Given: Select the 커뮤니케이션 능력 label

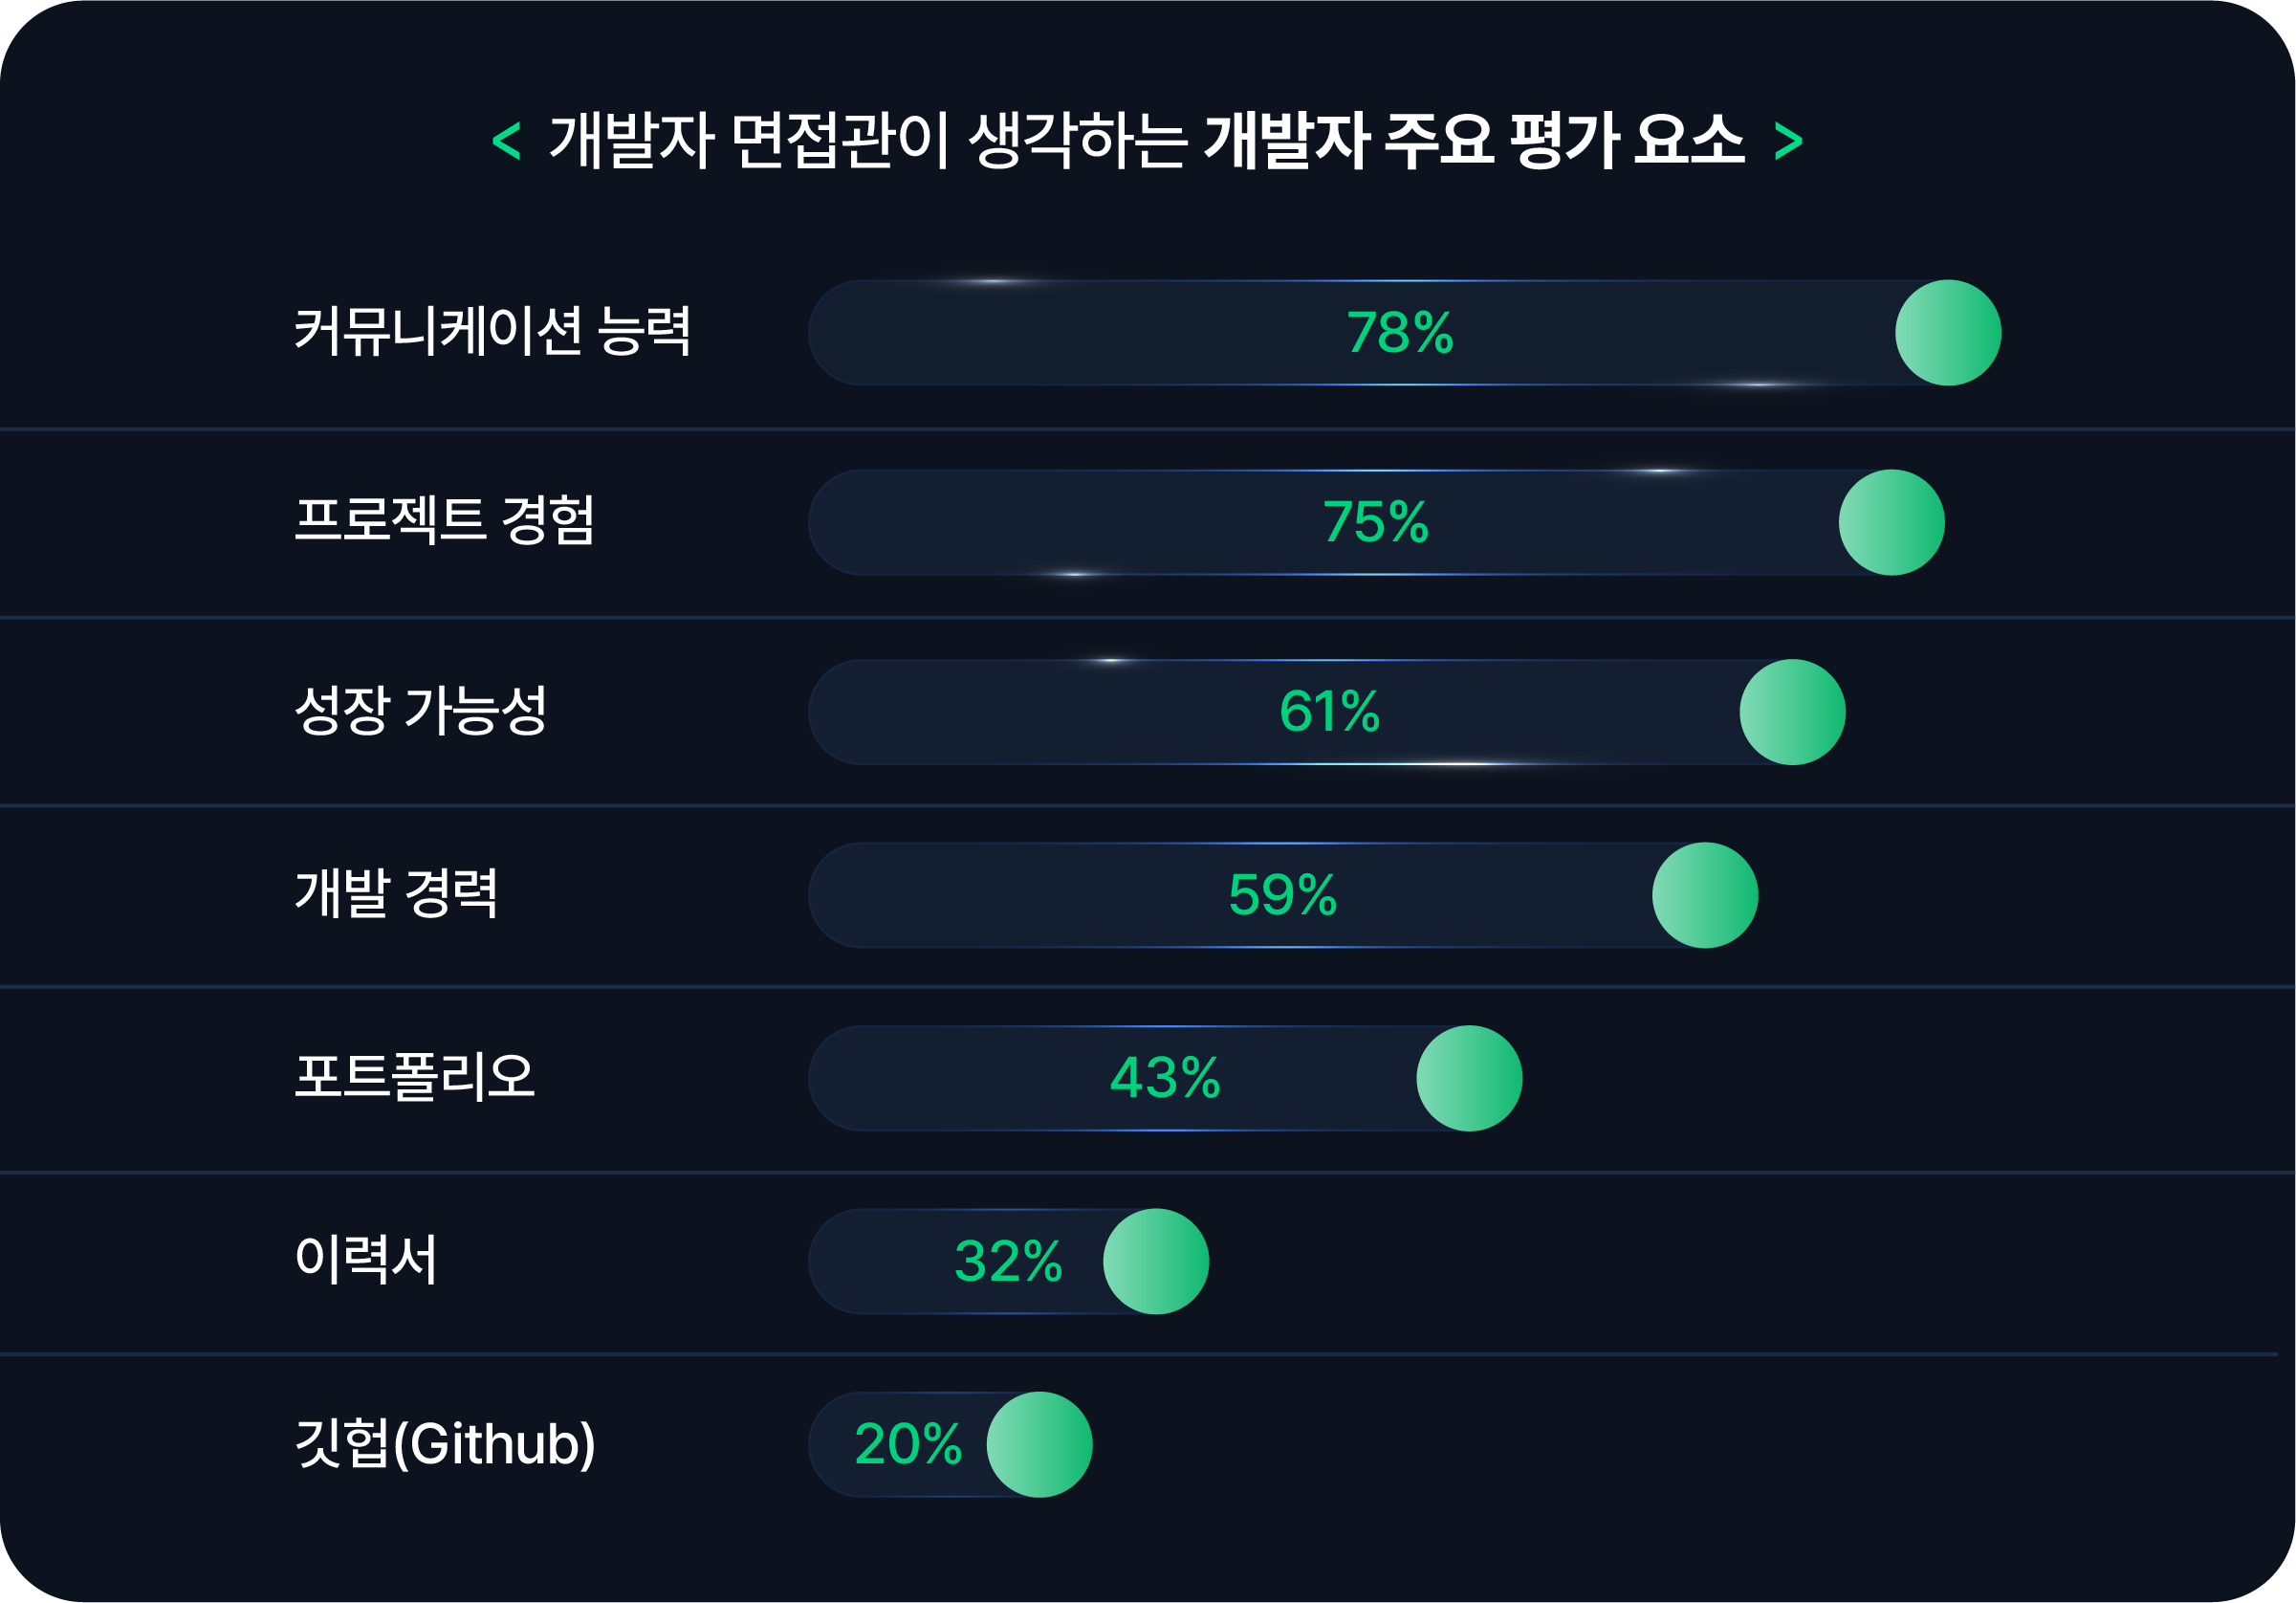Looking at the screenshot, I should pos(492,331).
